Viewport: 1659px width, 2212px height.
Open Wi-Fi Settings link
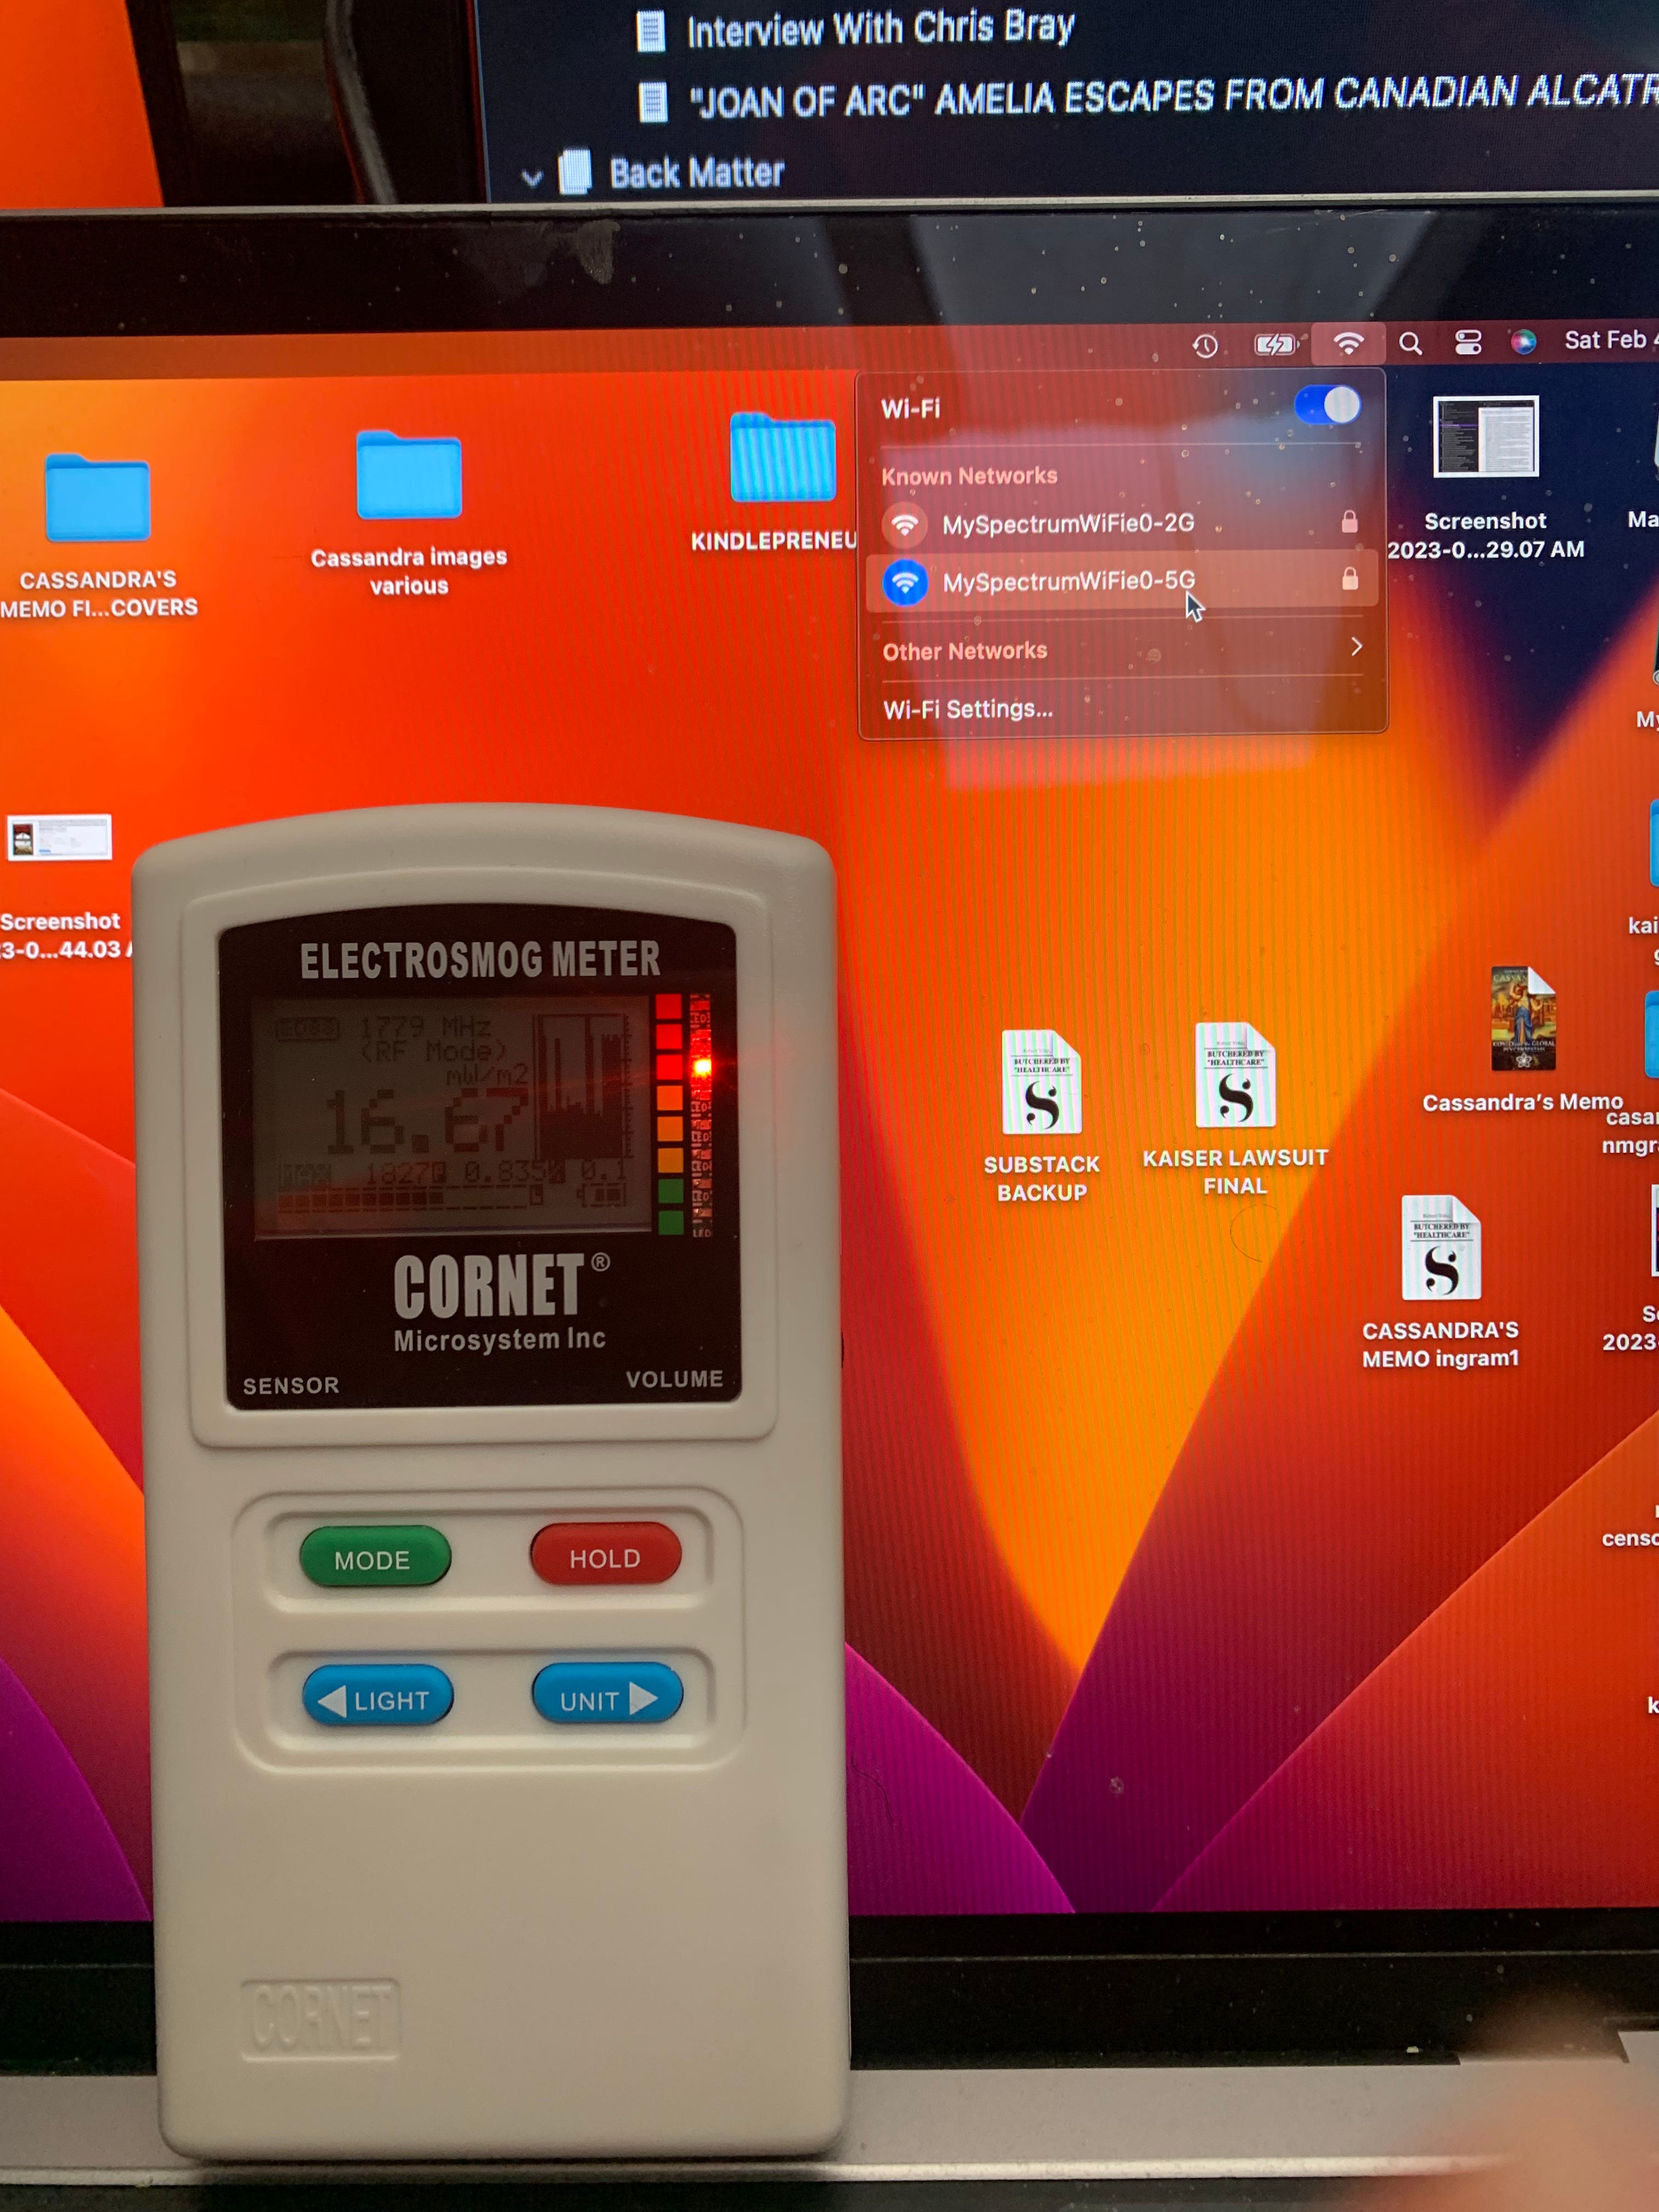click(x=967, y=709)
